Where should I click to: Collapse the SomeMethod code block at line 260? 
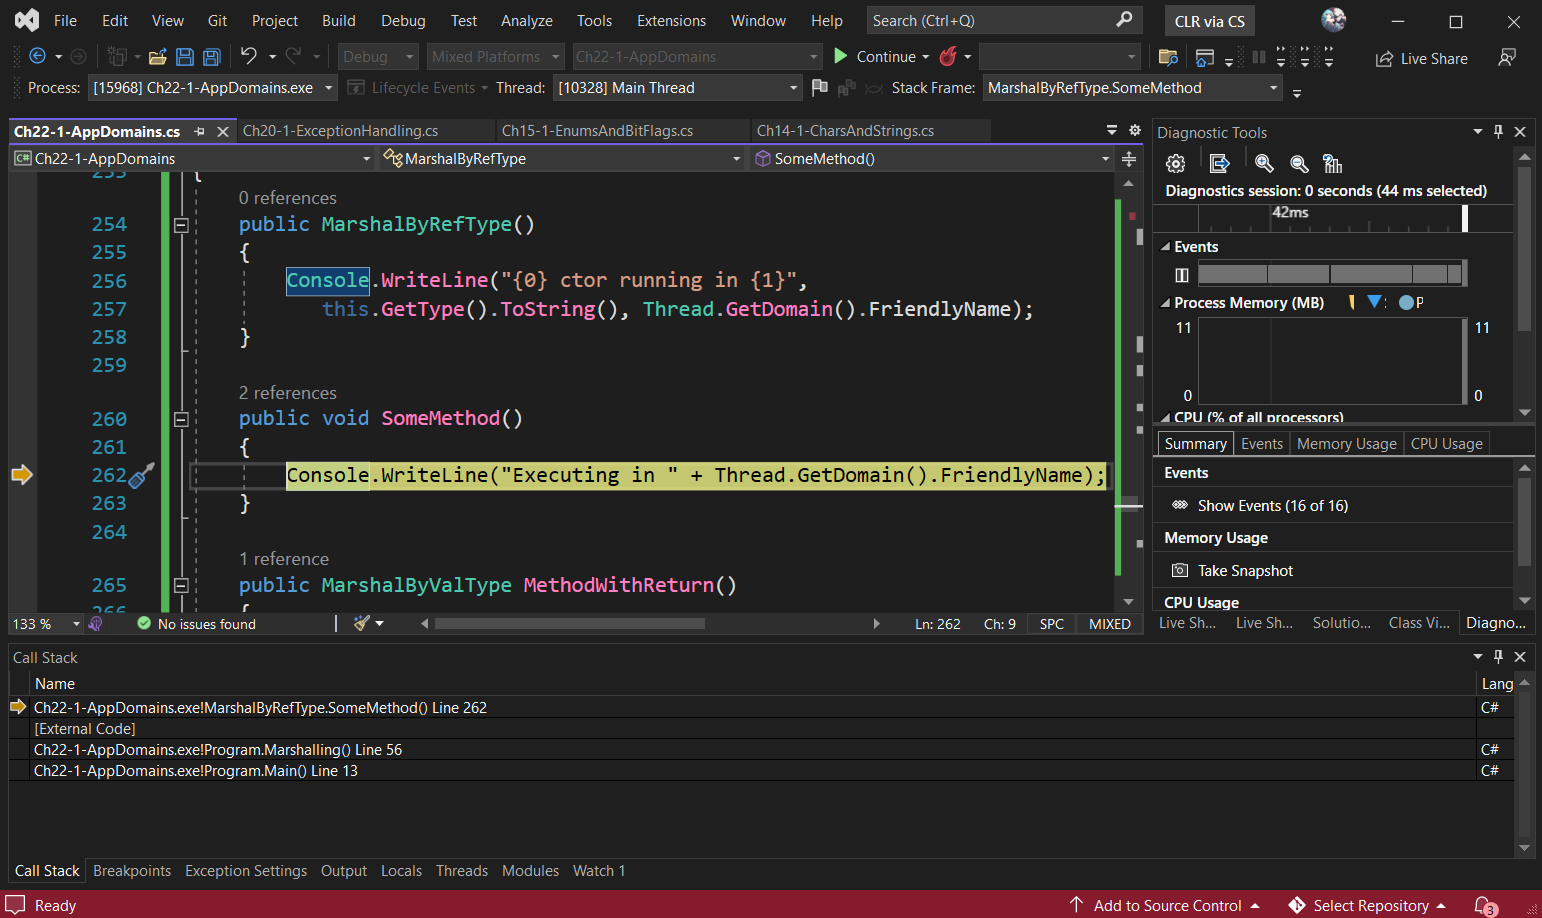(181, 420)
